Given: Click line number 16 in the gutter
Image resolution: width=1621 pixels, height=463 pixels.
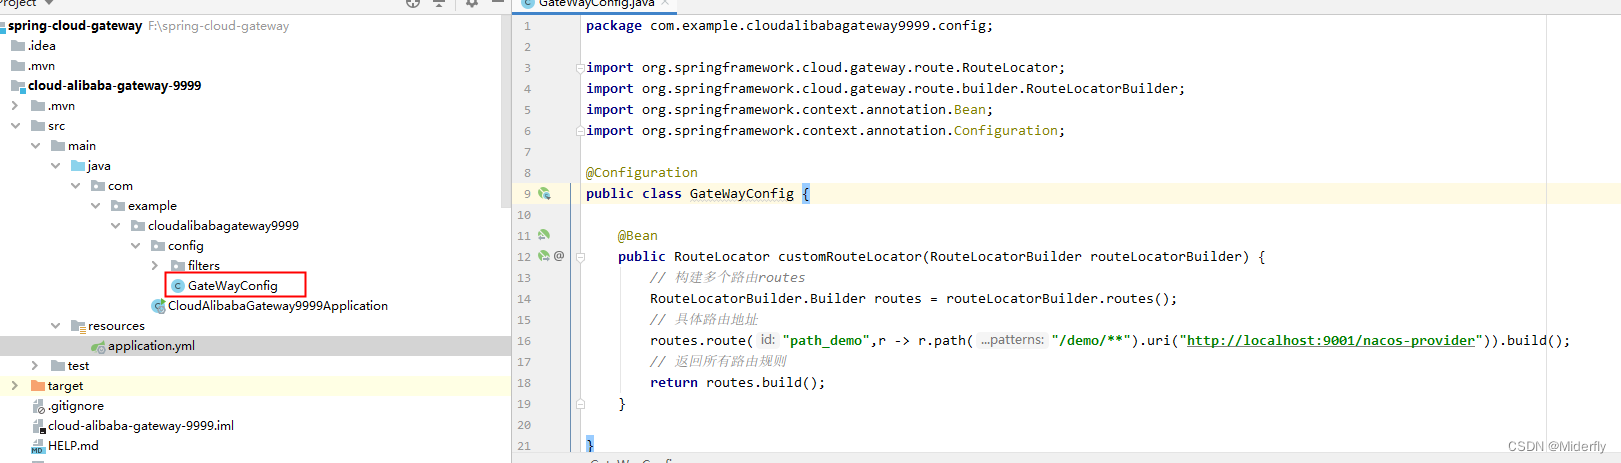Looking at the screenshot, I should pos(524,341).
